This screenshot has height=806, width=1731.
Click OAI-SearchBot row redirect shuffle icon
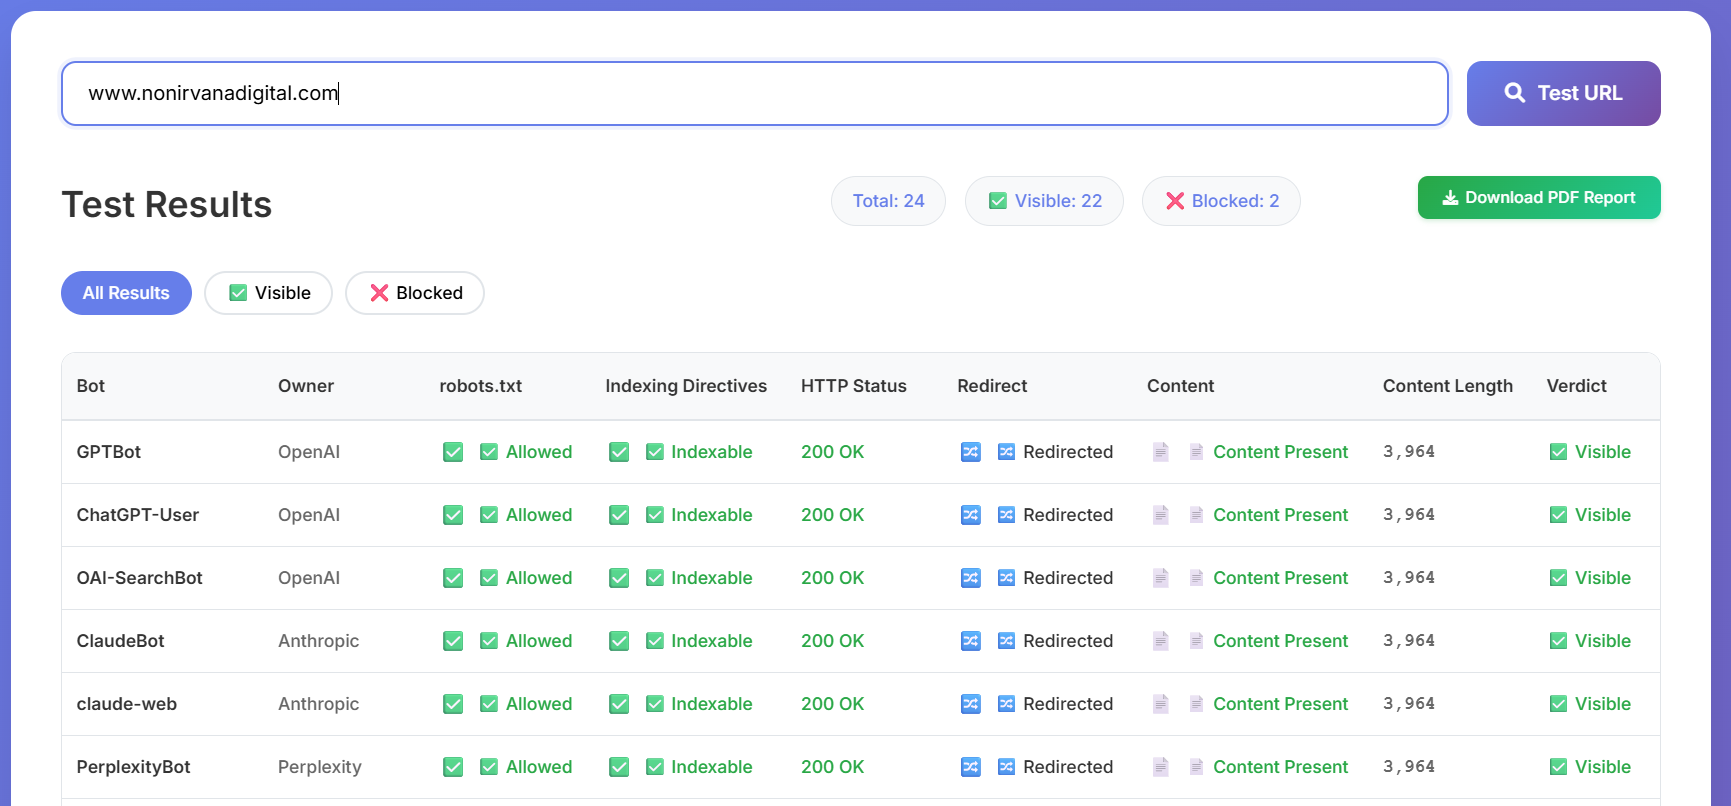[x=971, y=578]
